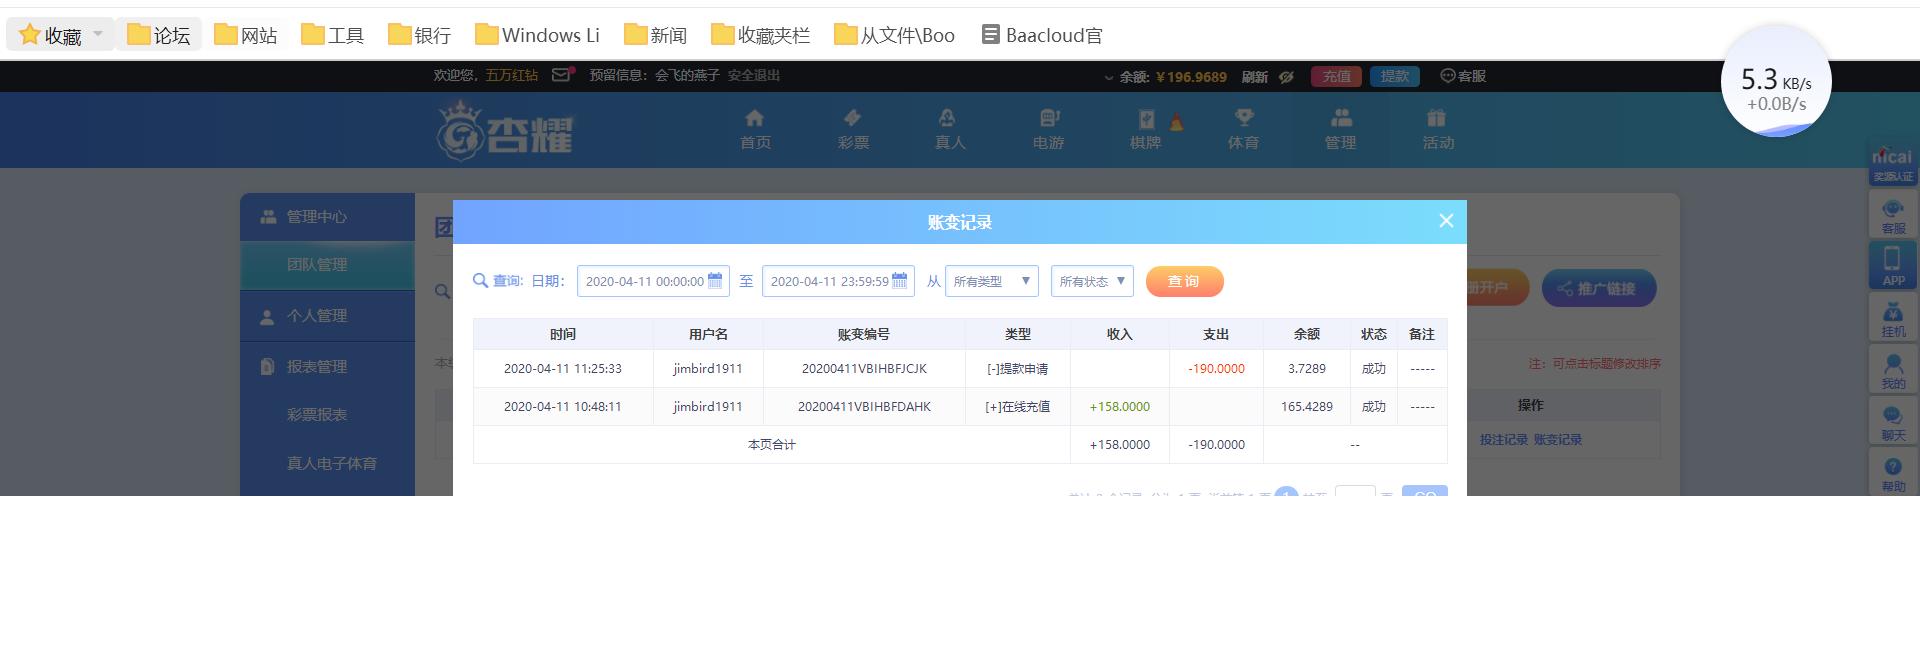Click the 挂机 icon in right sidebar
This screenshot has height=648, width=1920.
pos(1893,318)
